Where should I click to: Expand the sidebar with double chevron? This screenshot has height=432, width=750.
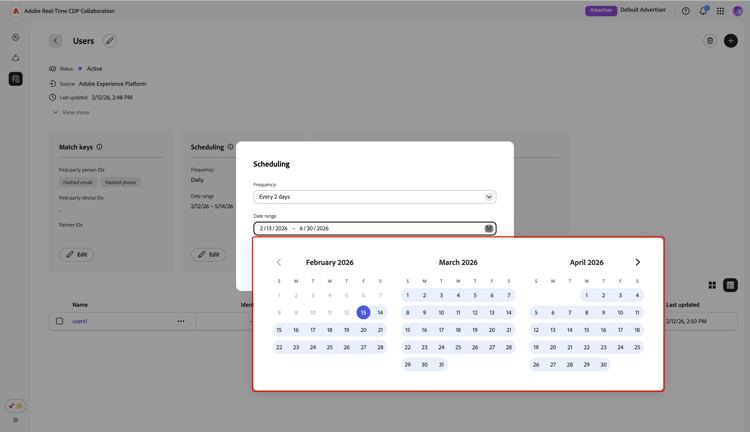click(x=16, y=420)
